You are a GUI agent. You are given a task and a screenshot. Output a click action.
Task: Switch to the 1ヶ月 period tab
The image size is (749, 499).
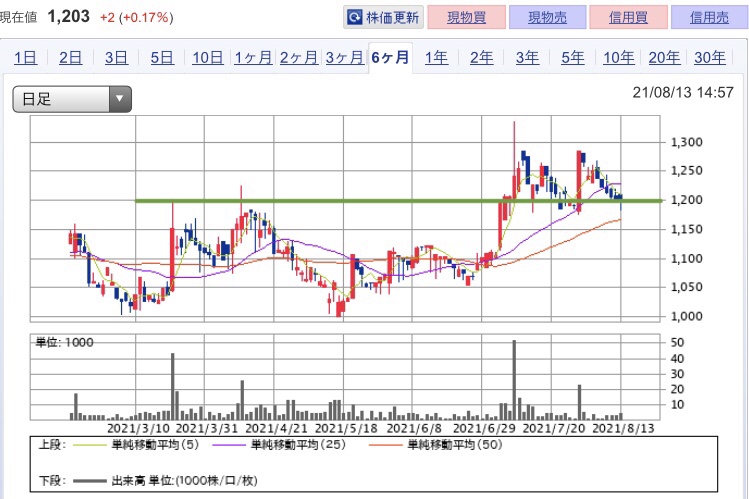253,58
